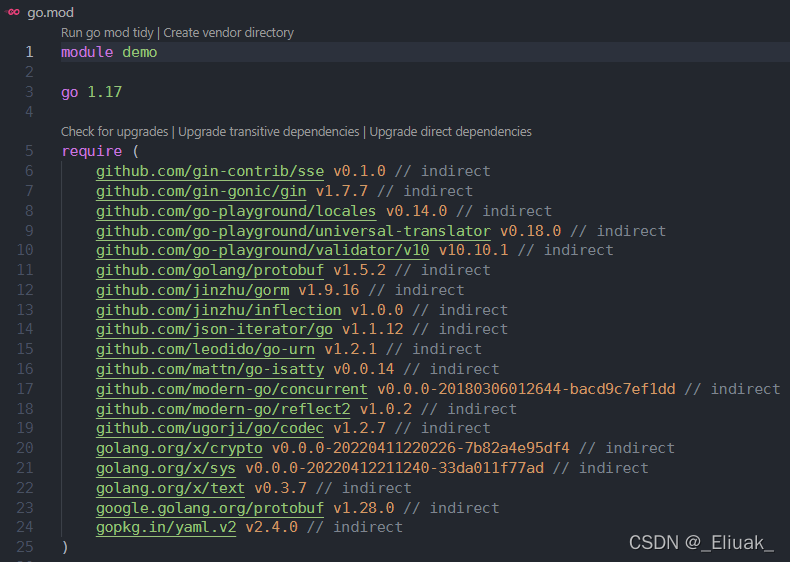Click the go.mod file icon in breadcrumb
790x562 pixels.
[x=13, y=12]
